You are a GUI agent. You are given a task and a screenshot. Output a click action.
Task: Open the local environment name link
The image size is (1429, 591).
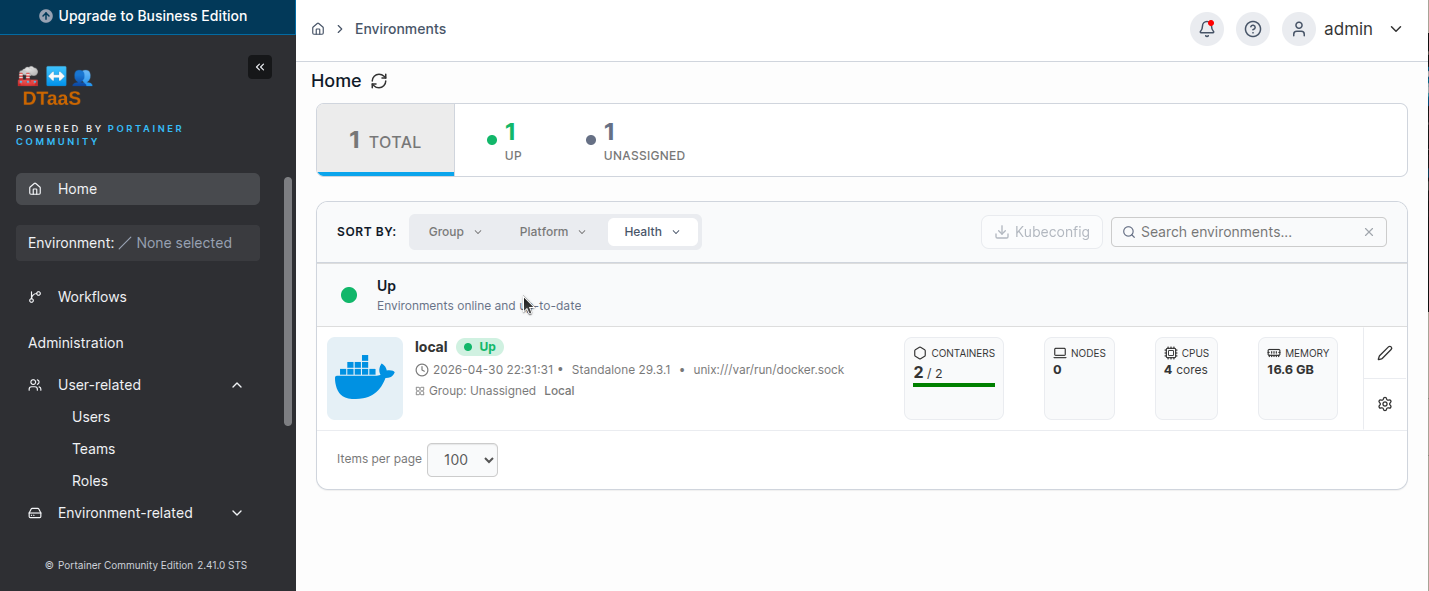[x=431, y=347]
